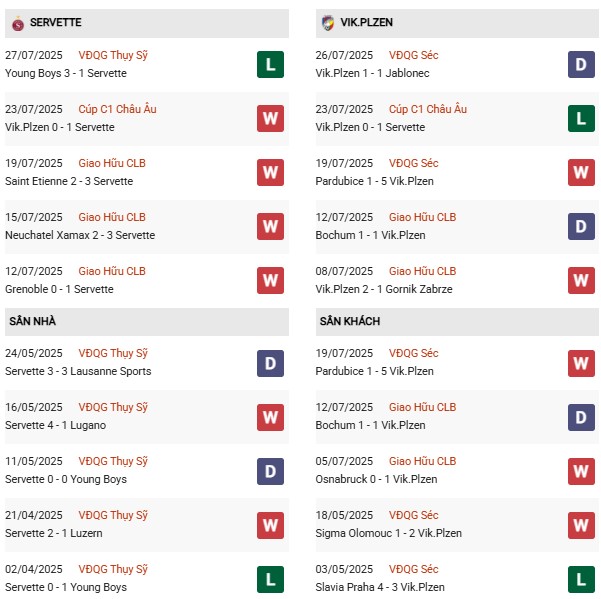The image size is (601, 599).
Task: Click the Vik.Plzen club crest icon
Action: [328, 22]
